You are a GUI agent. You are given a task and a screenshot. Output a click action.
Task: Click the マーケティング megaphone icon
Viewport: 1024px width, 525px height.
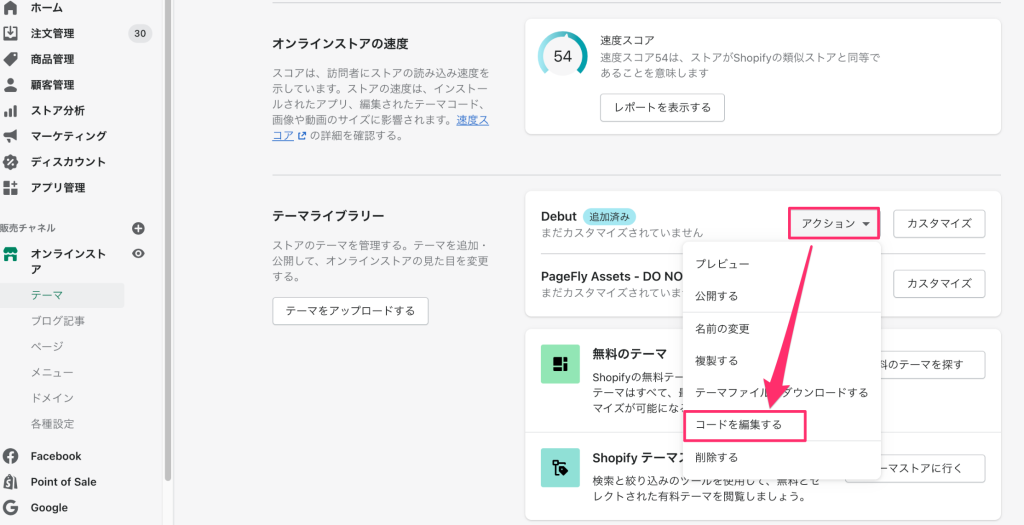10,136
